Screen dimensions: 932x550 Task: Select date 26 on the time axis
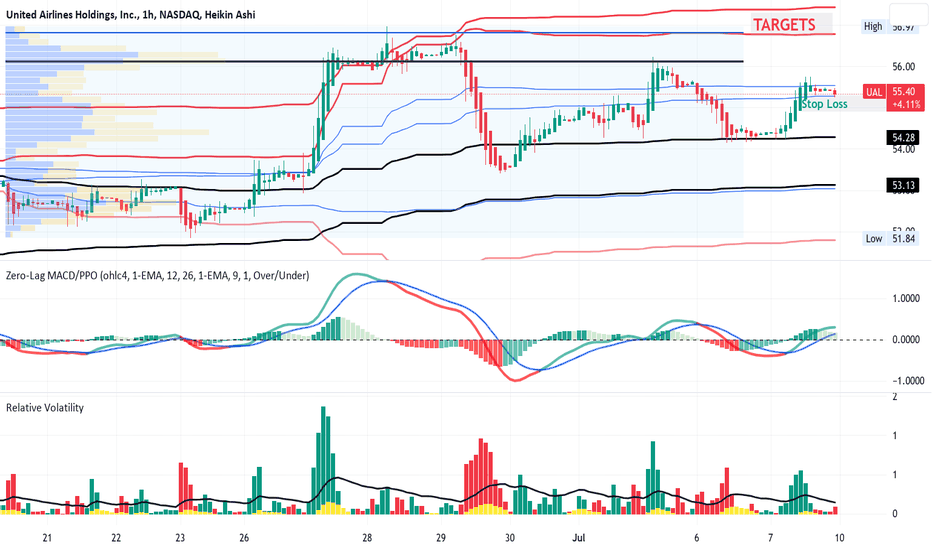tap(244, 538)
